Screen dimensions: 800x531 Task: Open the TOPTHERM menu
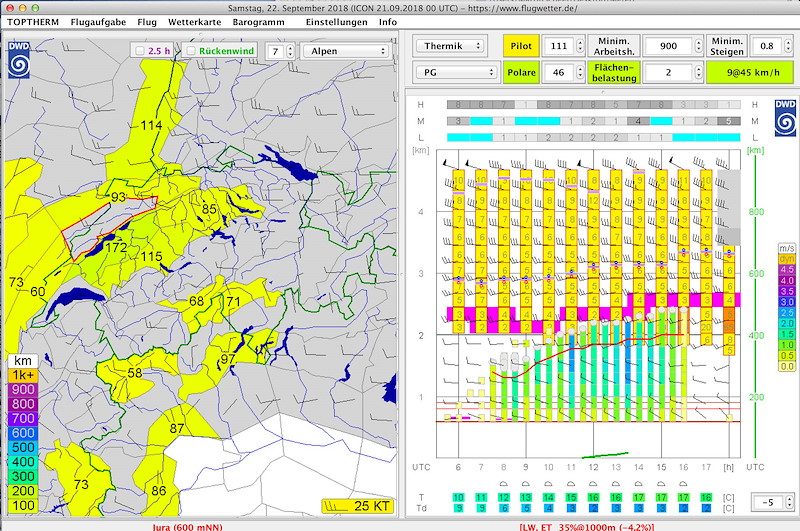[x=33, y=22]
